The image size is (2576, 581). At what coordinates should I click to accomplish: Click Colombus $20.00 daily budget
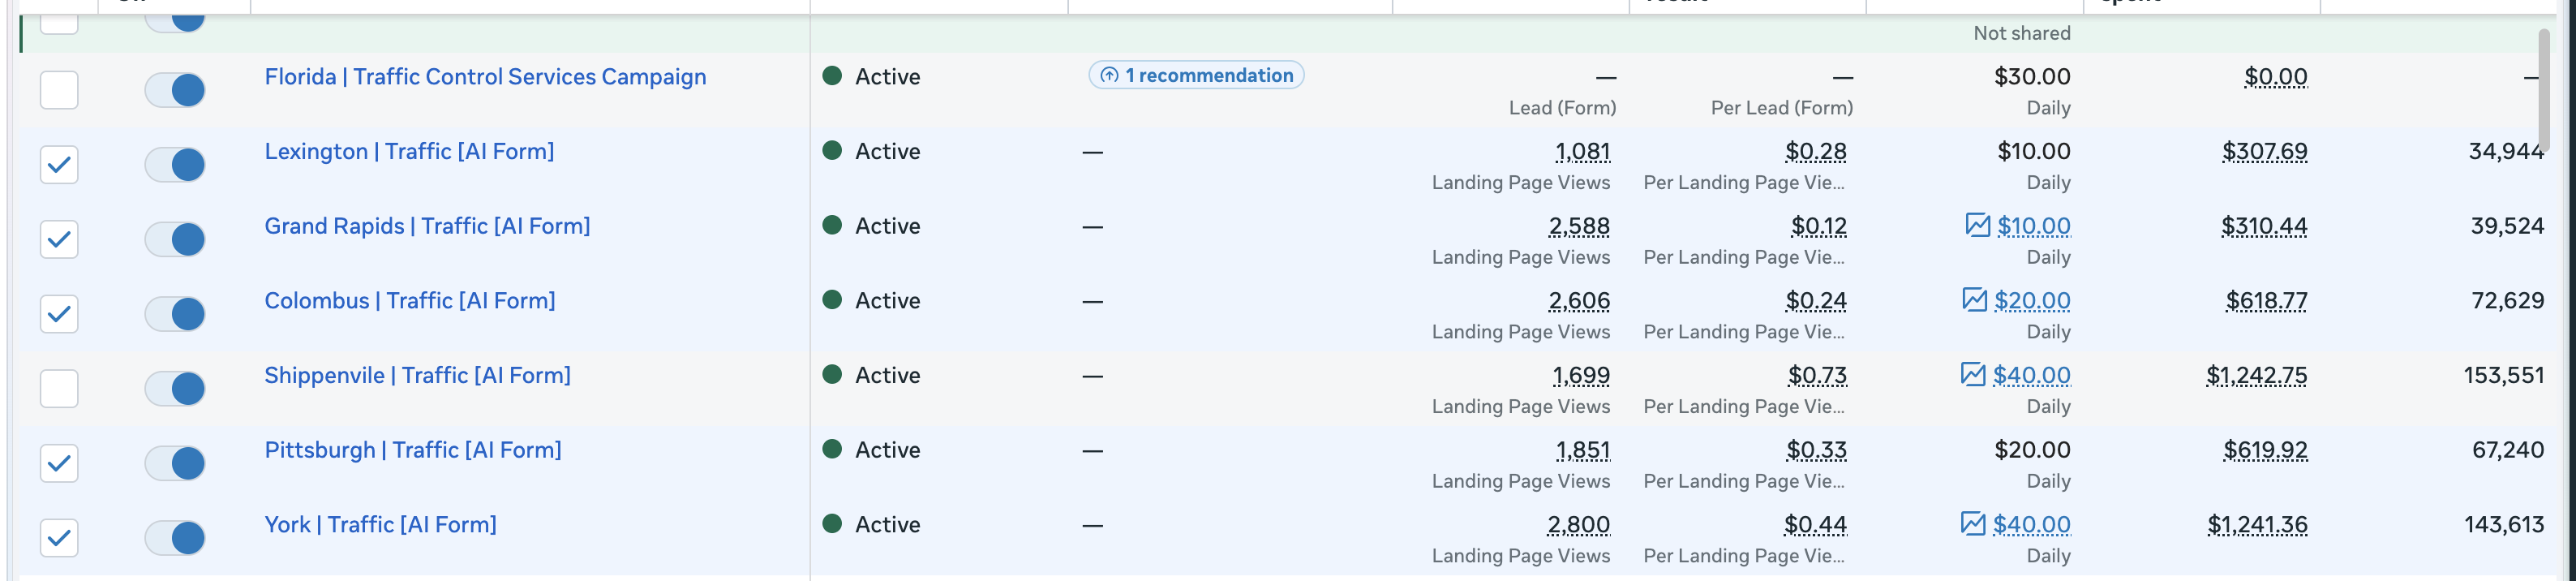click(2032, 301)
